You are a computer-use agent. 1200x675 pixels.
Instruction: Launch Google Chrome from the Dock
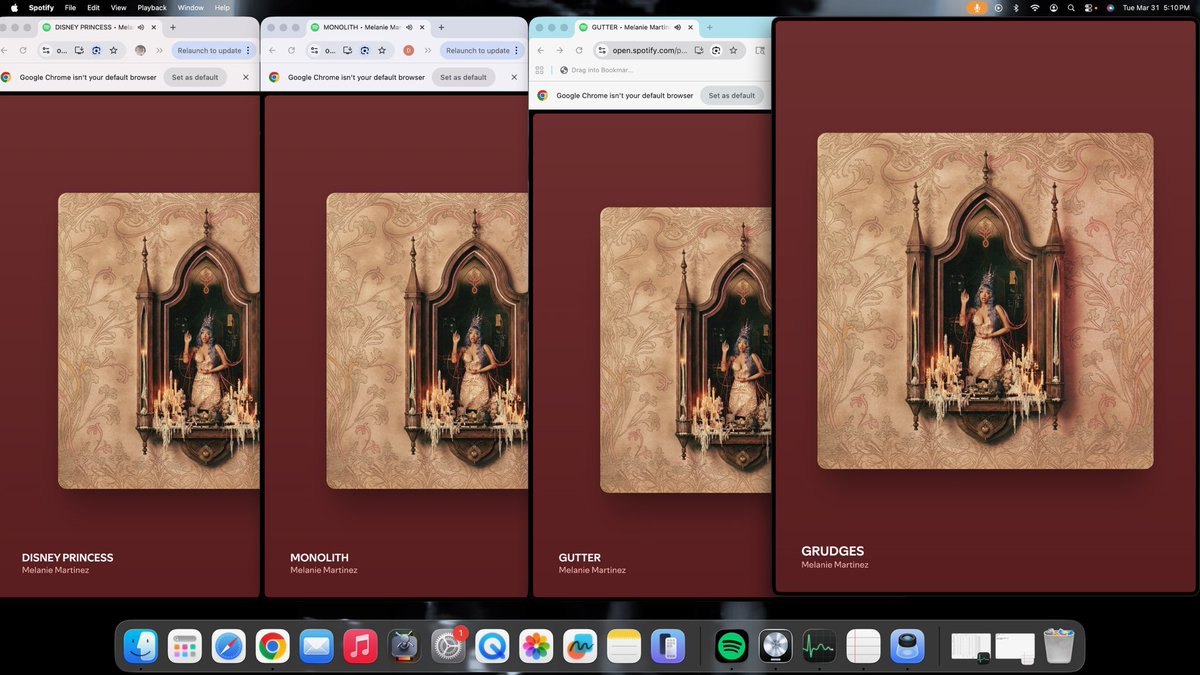(272, 646)
